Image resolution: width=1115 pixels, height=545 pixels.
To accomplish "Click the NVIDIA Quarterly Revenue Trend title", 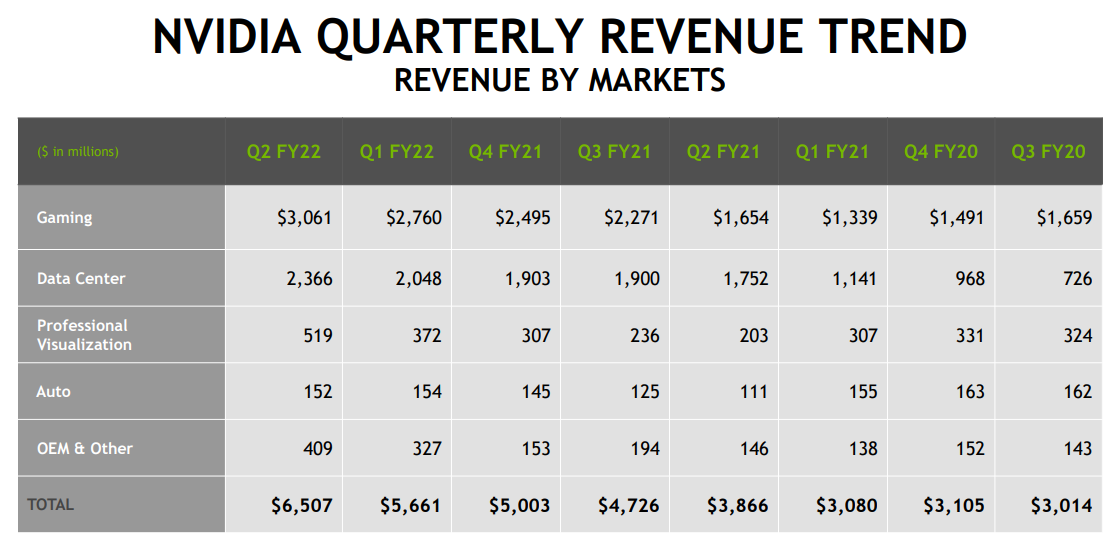I will 560,36.
